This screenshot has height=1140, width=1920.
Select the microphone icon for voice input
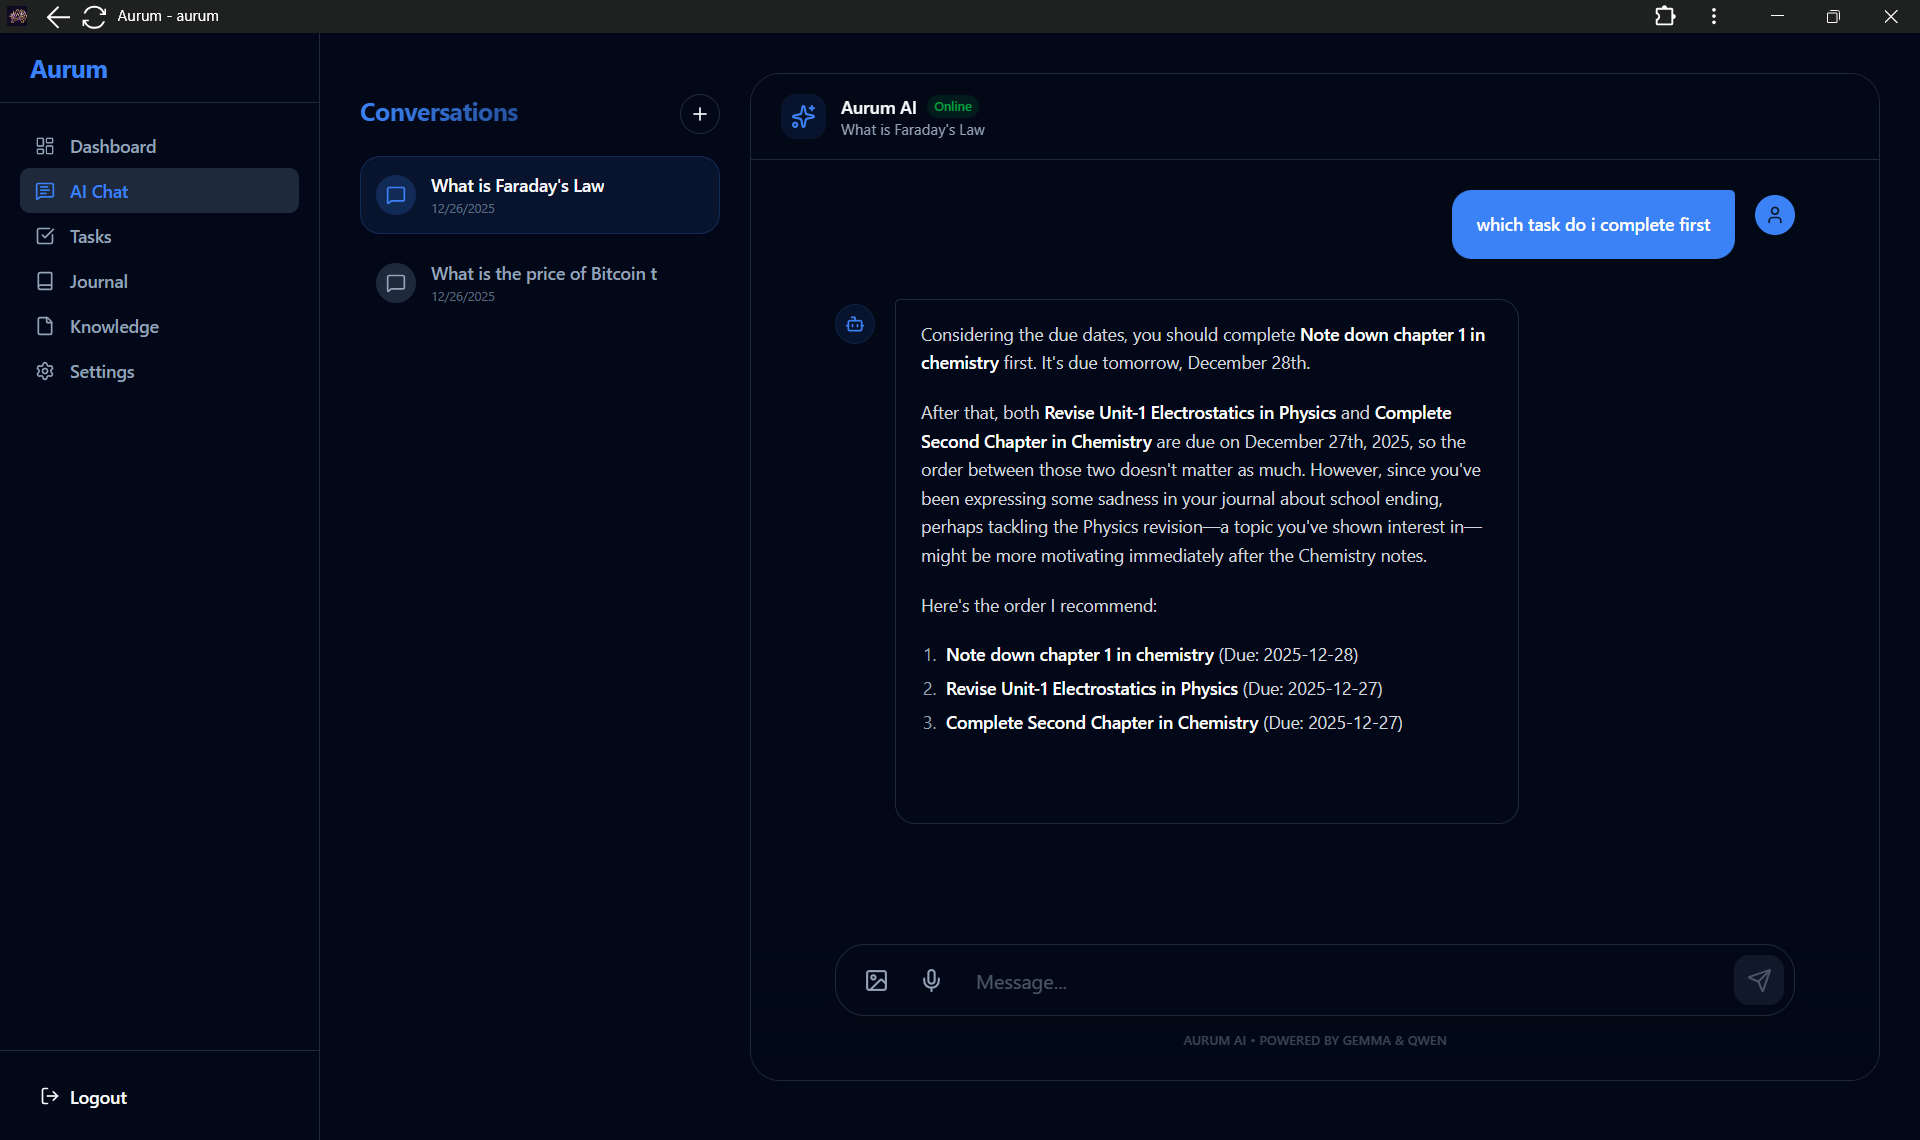931,980
